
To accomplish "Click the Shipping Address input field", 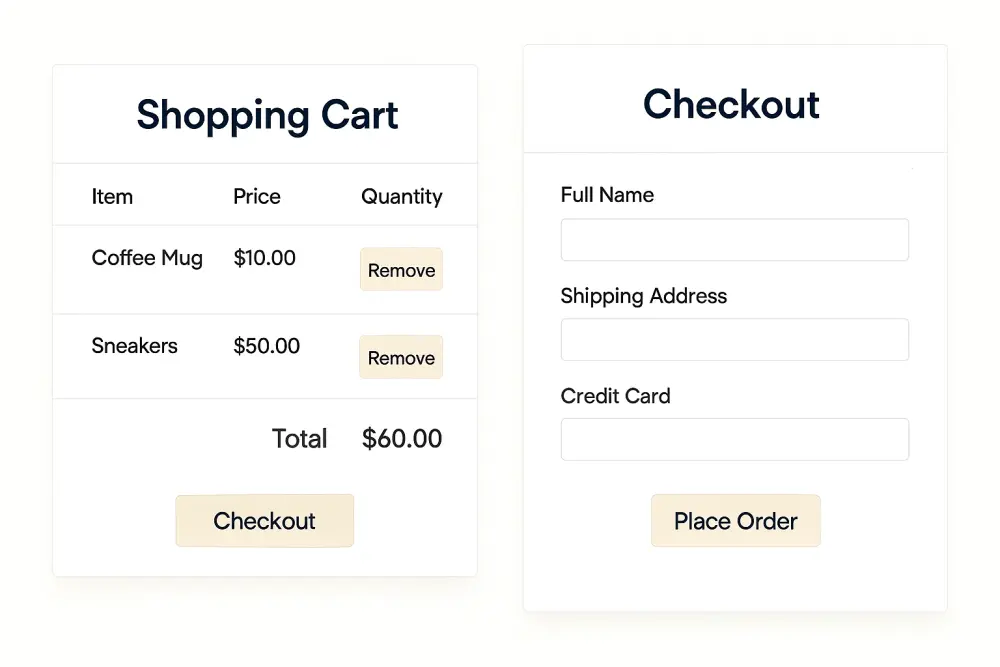I will coord(734,339).
